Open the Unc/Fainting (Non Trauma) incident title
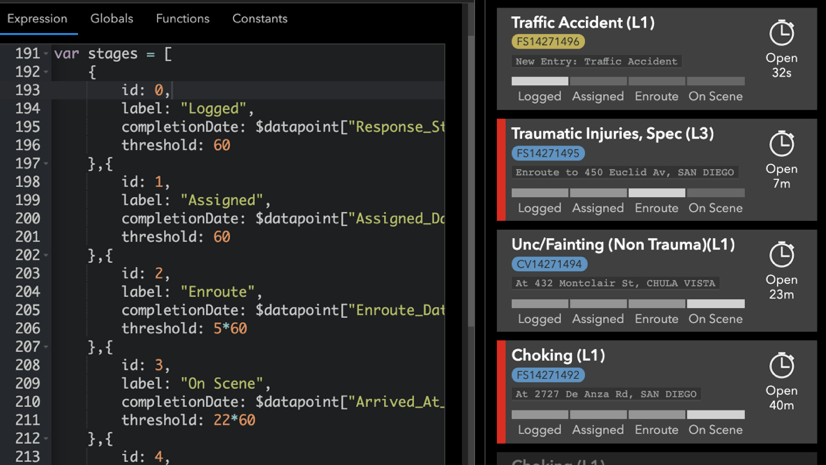 622,244
